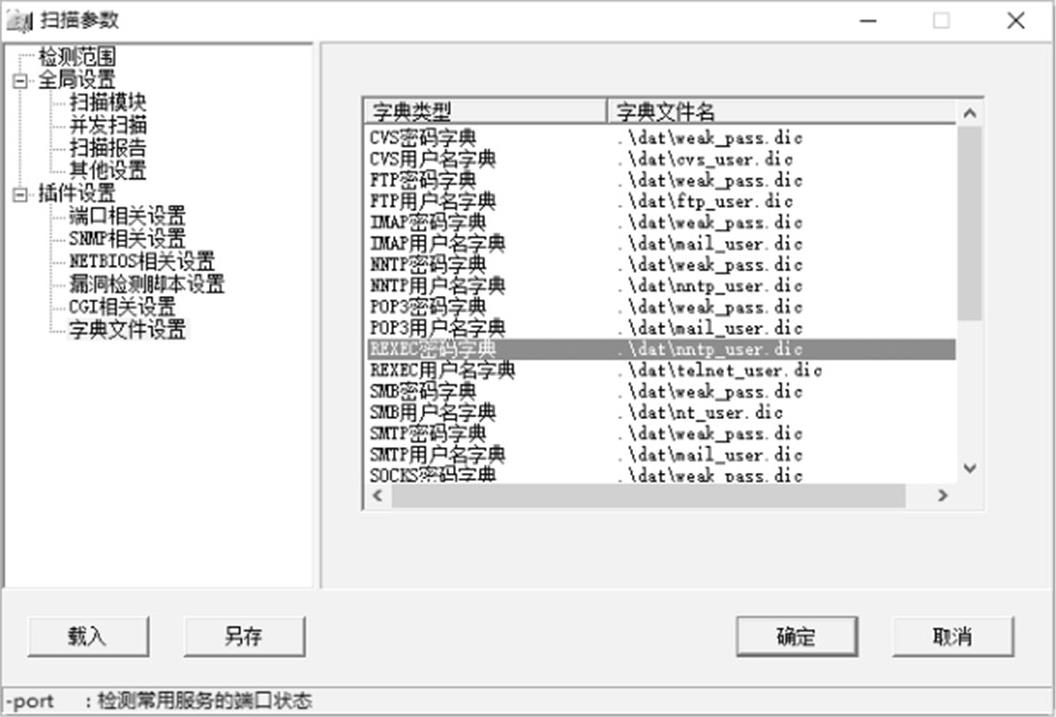This screenshot has height=717, width=1056.
Task: Click the vertical scrollbar thumb
Action: tap(970, 223)
